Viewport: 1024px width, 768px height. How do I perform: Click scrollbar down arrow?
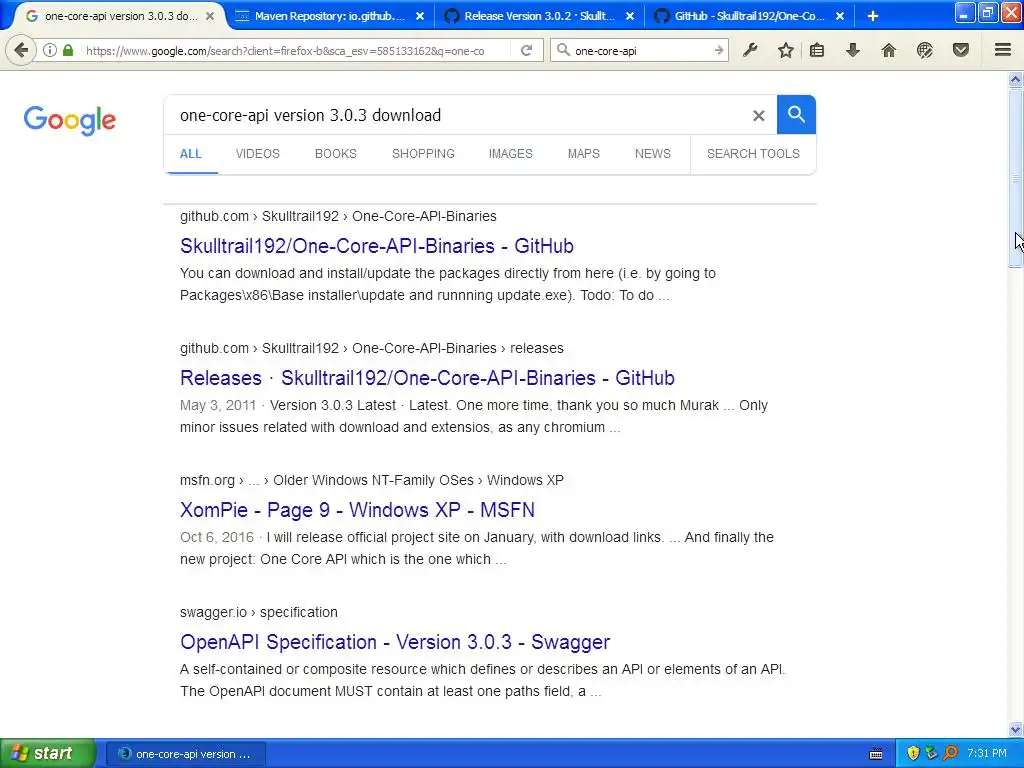click(x=1015, y=729)
